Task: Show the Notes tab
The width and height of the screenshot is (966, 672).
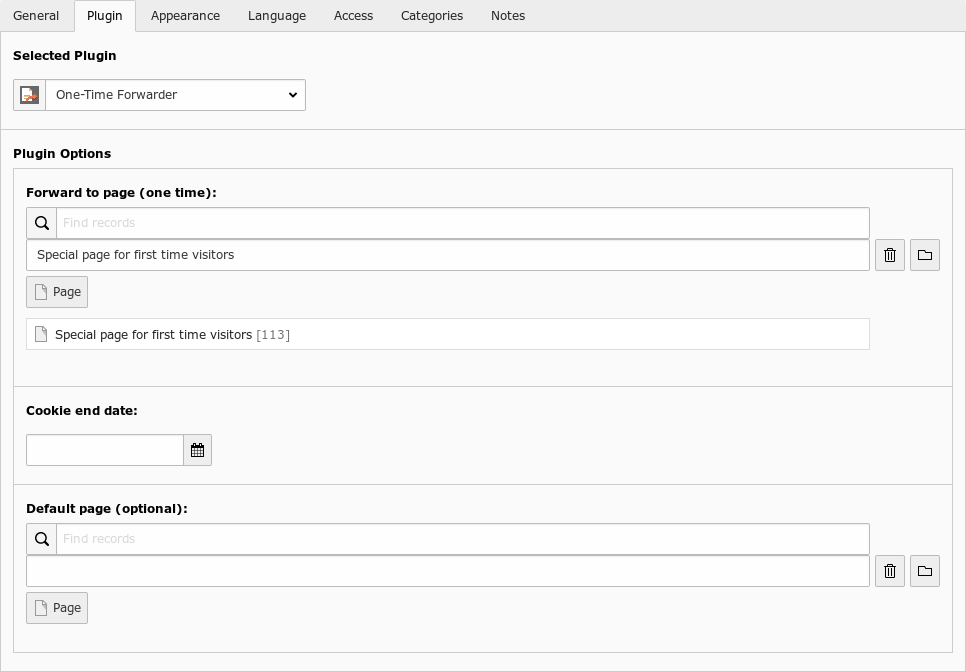Action: pyautogui.click(x=508, y=16)
